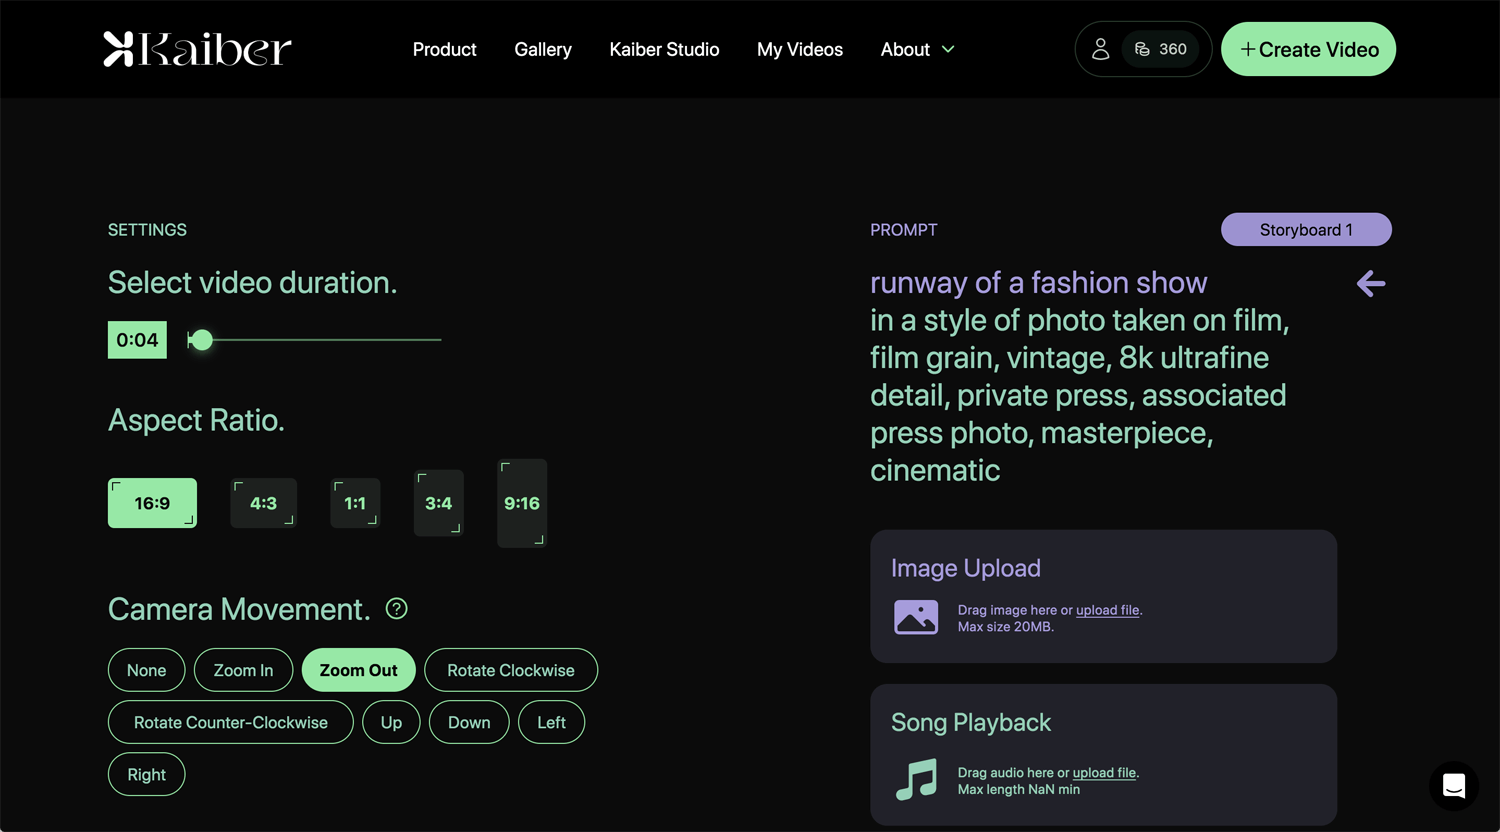The height and width of the screenshot is (832, 1500).
Task: Select the 1:1 aspect ratio
Action: [355, 503]
